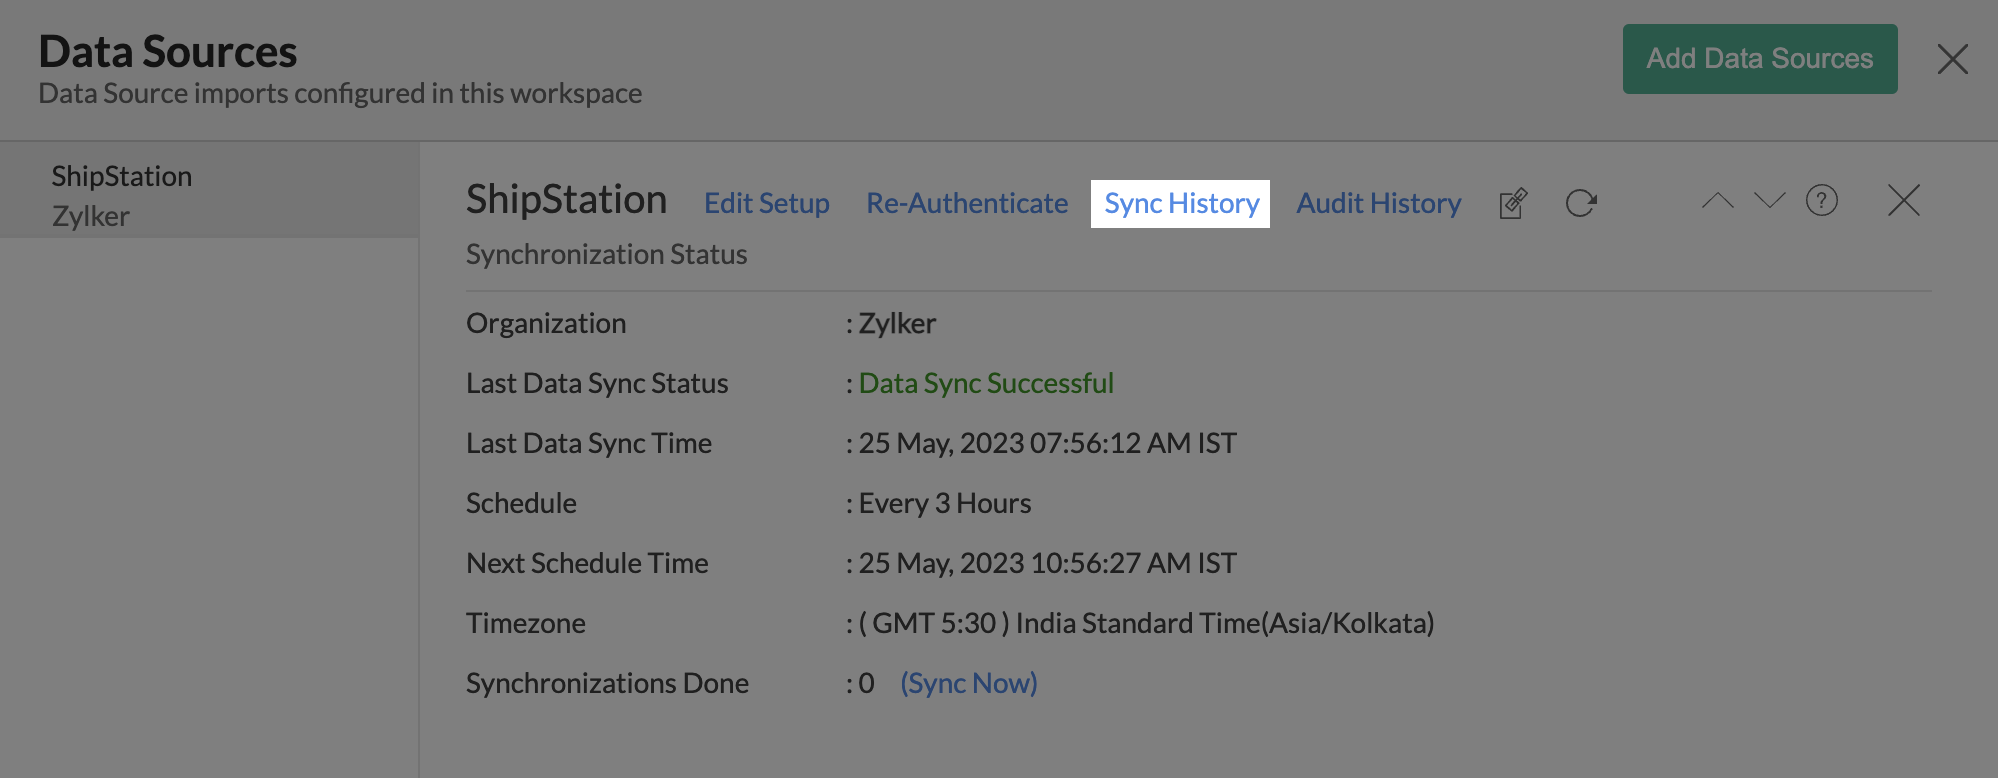Click the Schedule label
Viewport: 1998px width, 778px height.
[521, 504]
